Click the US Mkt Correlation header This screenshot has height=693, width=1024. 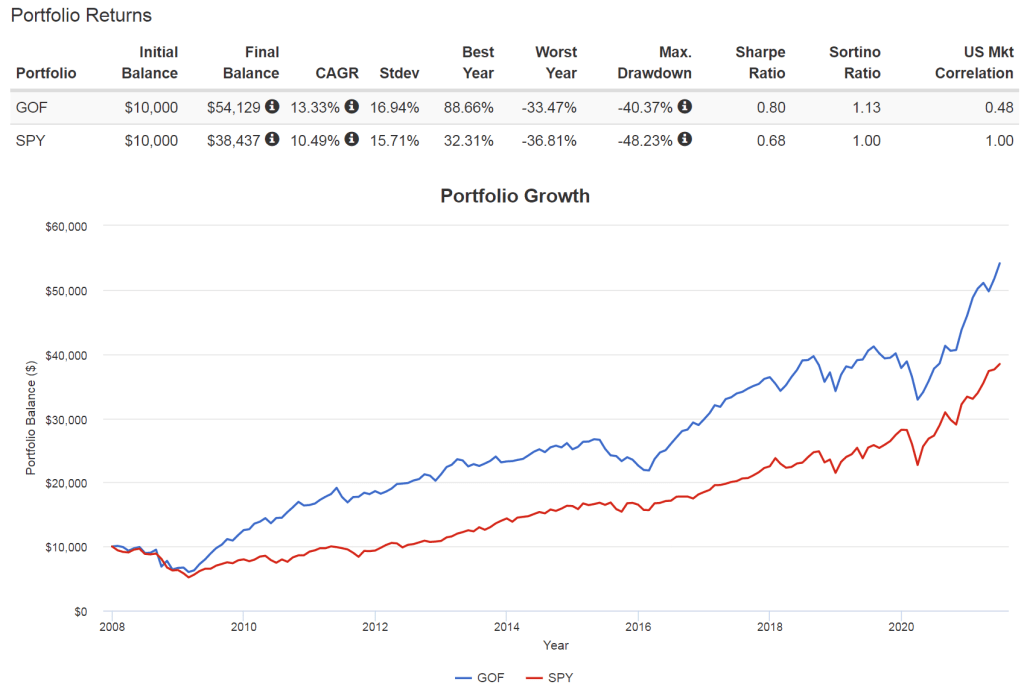point(959,63)
